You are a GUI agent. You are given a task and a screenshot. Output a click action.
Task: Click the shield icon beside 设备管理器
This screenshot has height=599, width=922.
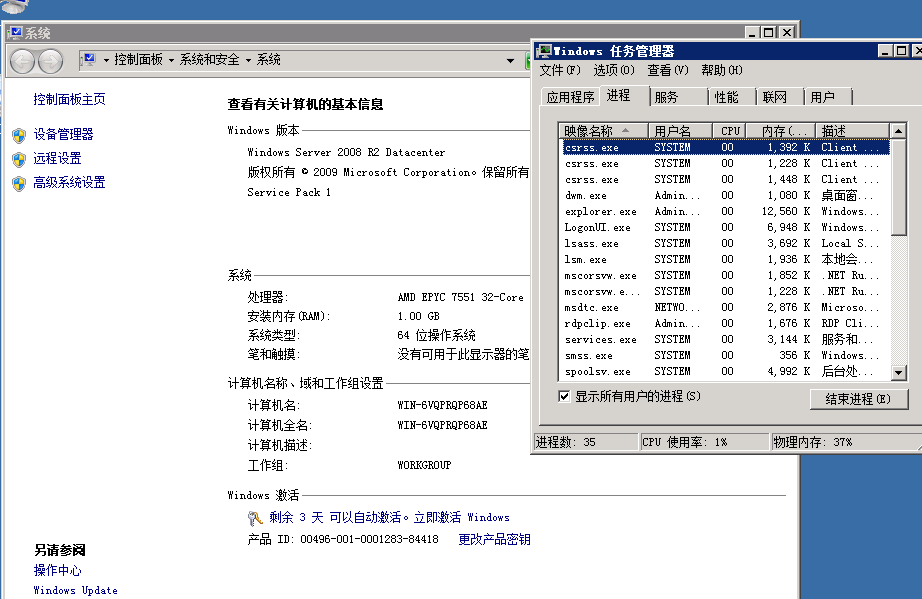[18, 135]
